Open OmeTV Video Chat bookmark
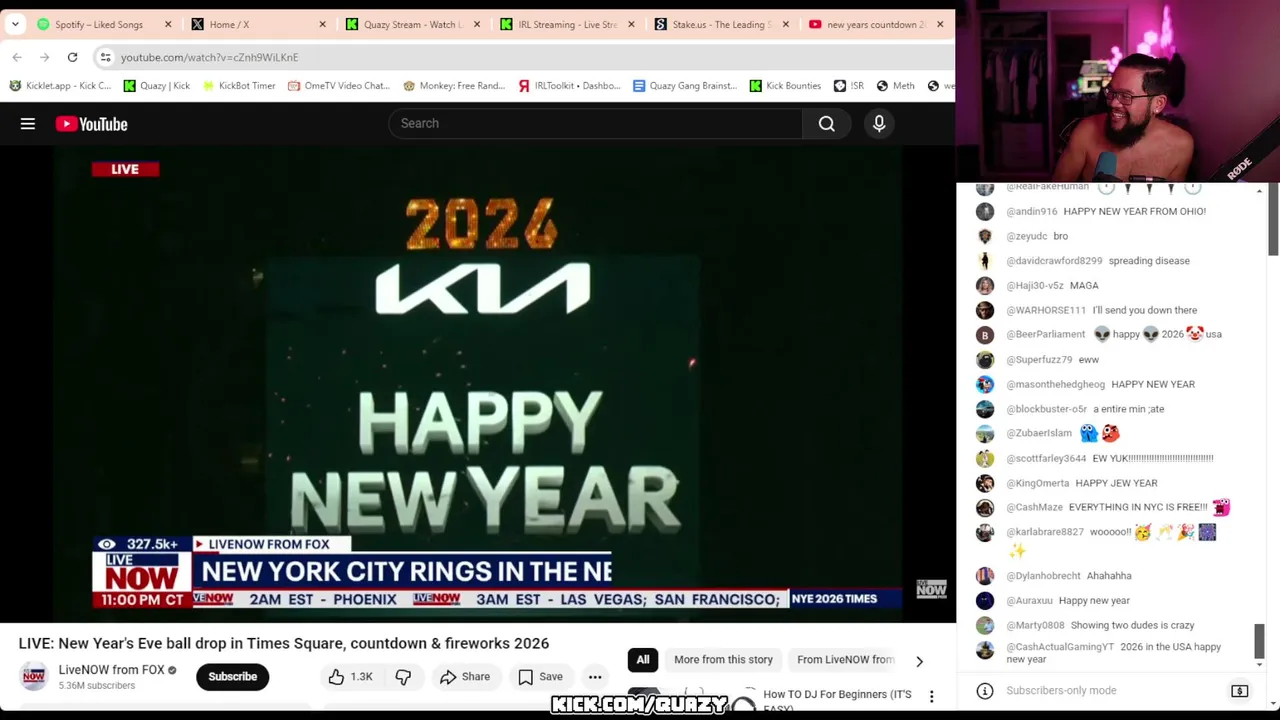The width and height of the screenshot is (1280, 720). [338, 86]
